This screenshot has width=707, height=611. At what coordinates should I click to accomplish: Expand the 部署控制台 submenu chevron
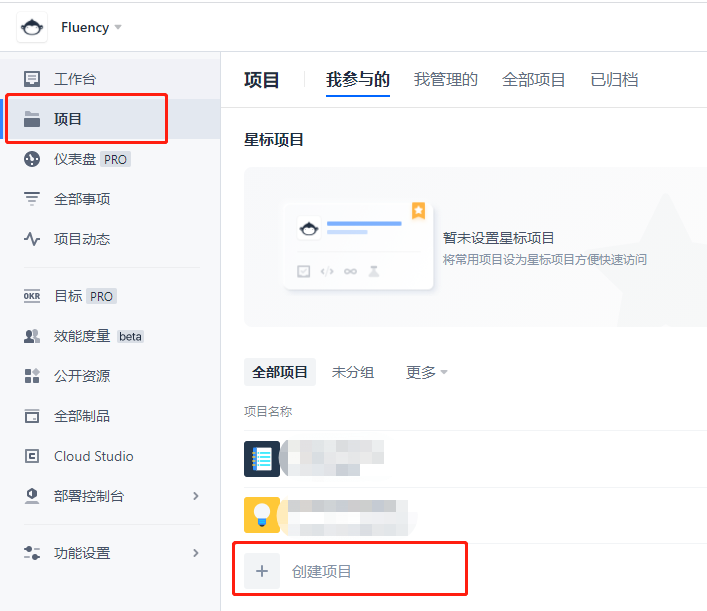click(196, 496)
